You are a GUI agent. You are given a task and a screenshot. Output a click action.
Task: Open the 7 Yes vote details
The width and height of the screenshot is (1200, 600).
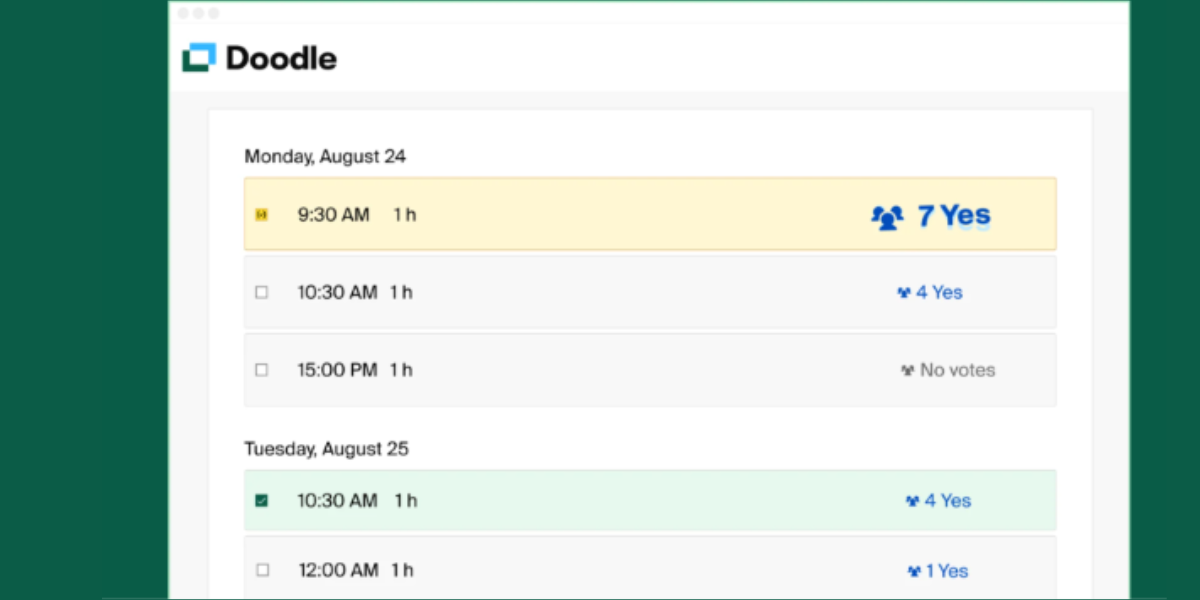point(953,214)
